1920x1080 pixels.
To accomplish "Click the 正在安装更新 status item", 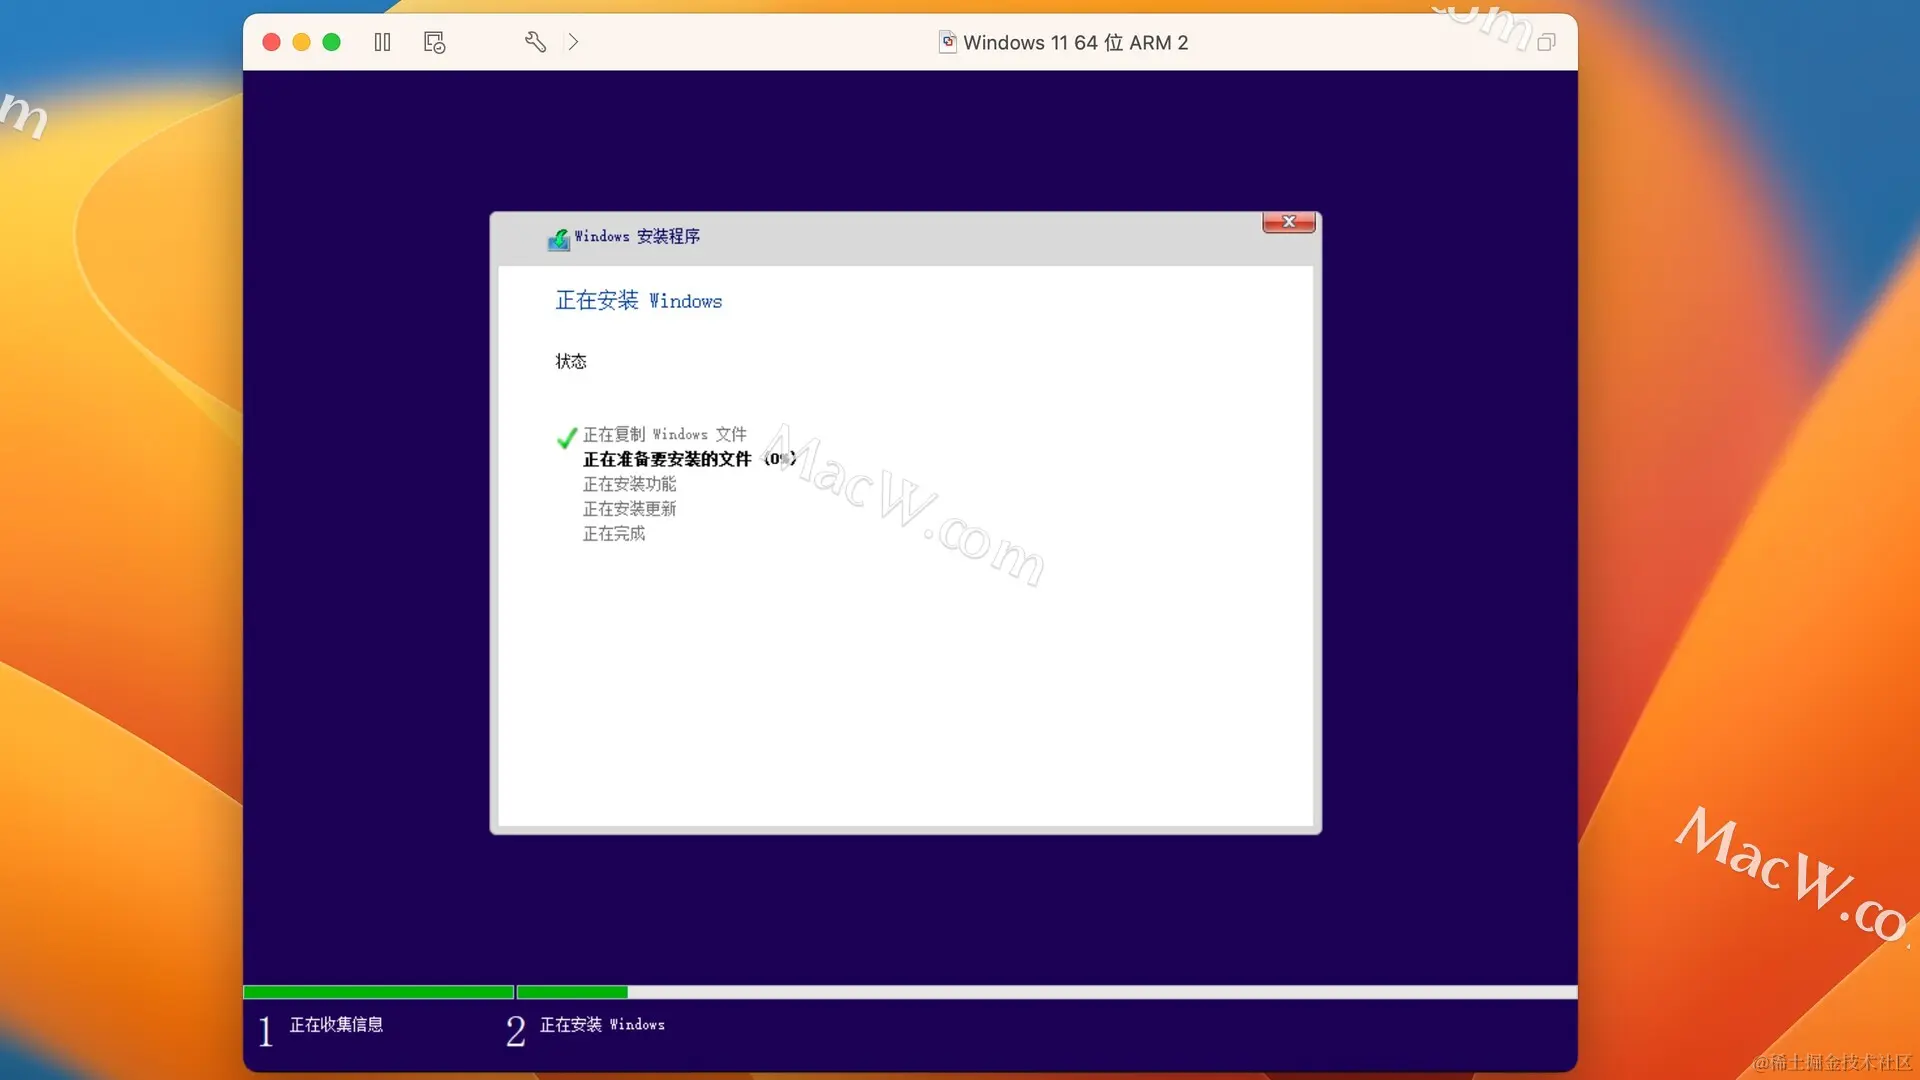I will point(629,509).
